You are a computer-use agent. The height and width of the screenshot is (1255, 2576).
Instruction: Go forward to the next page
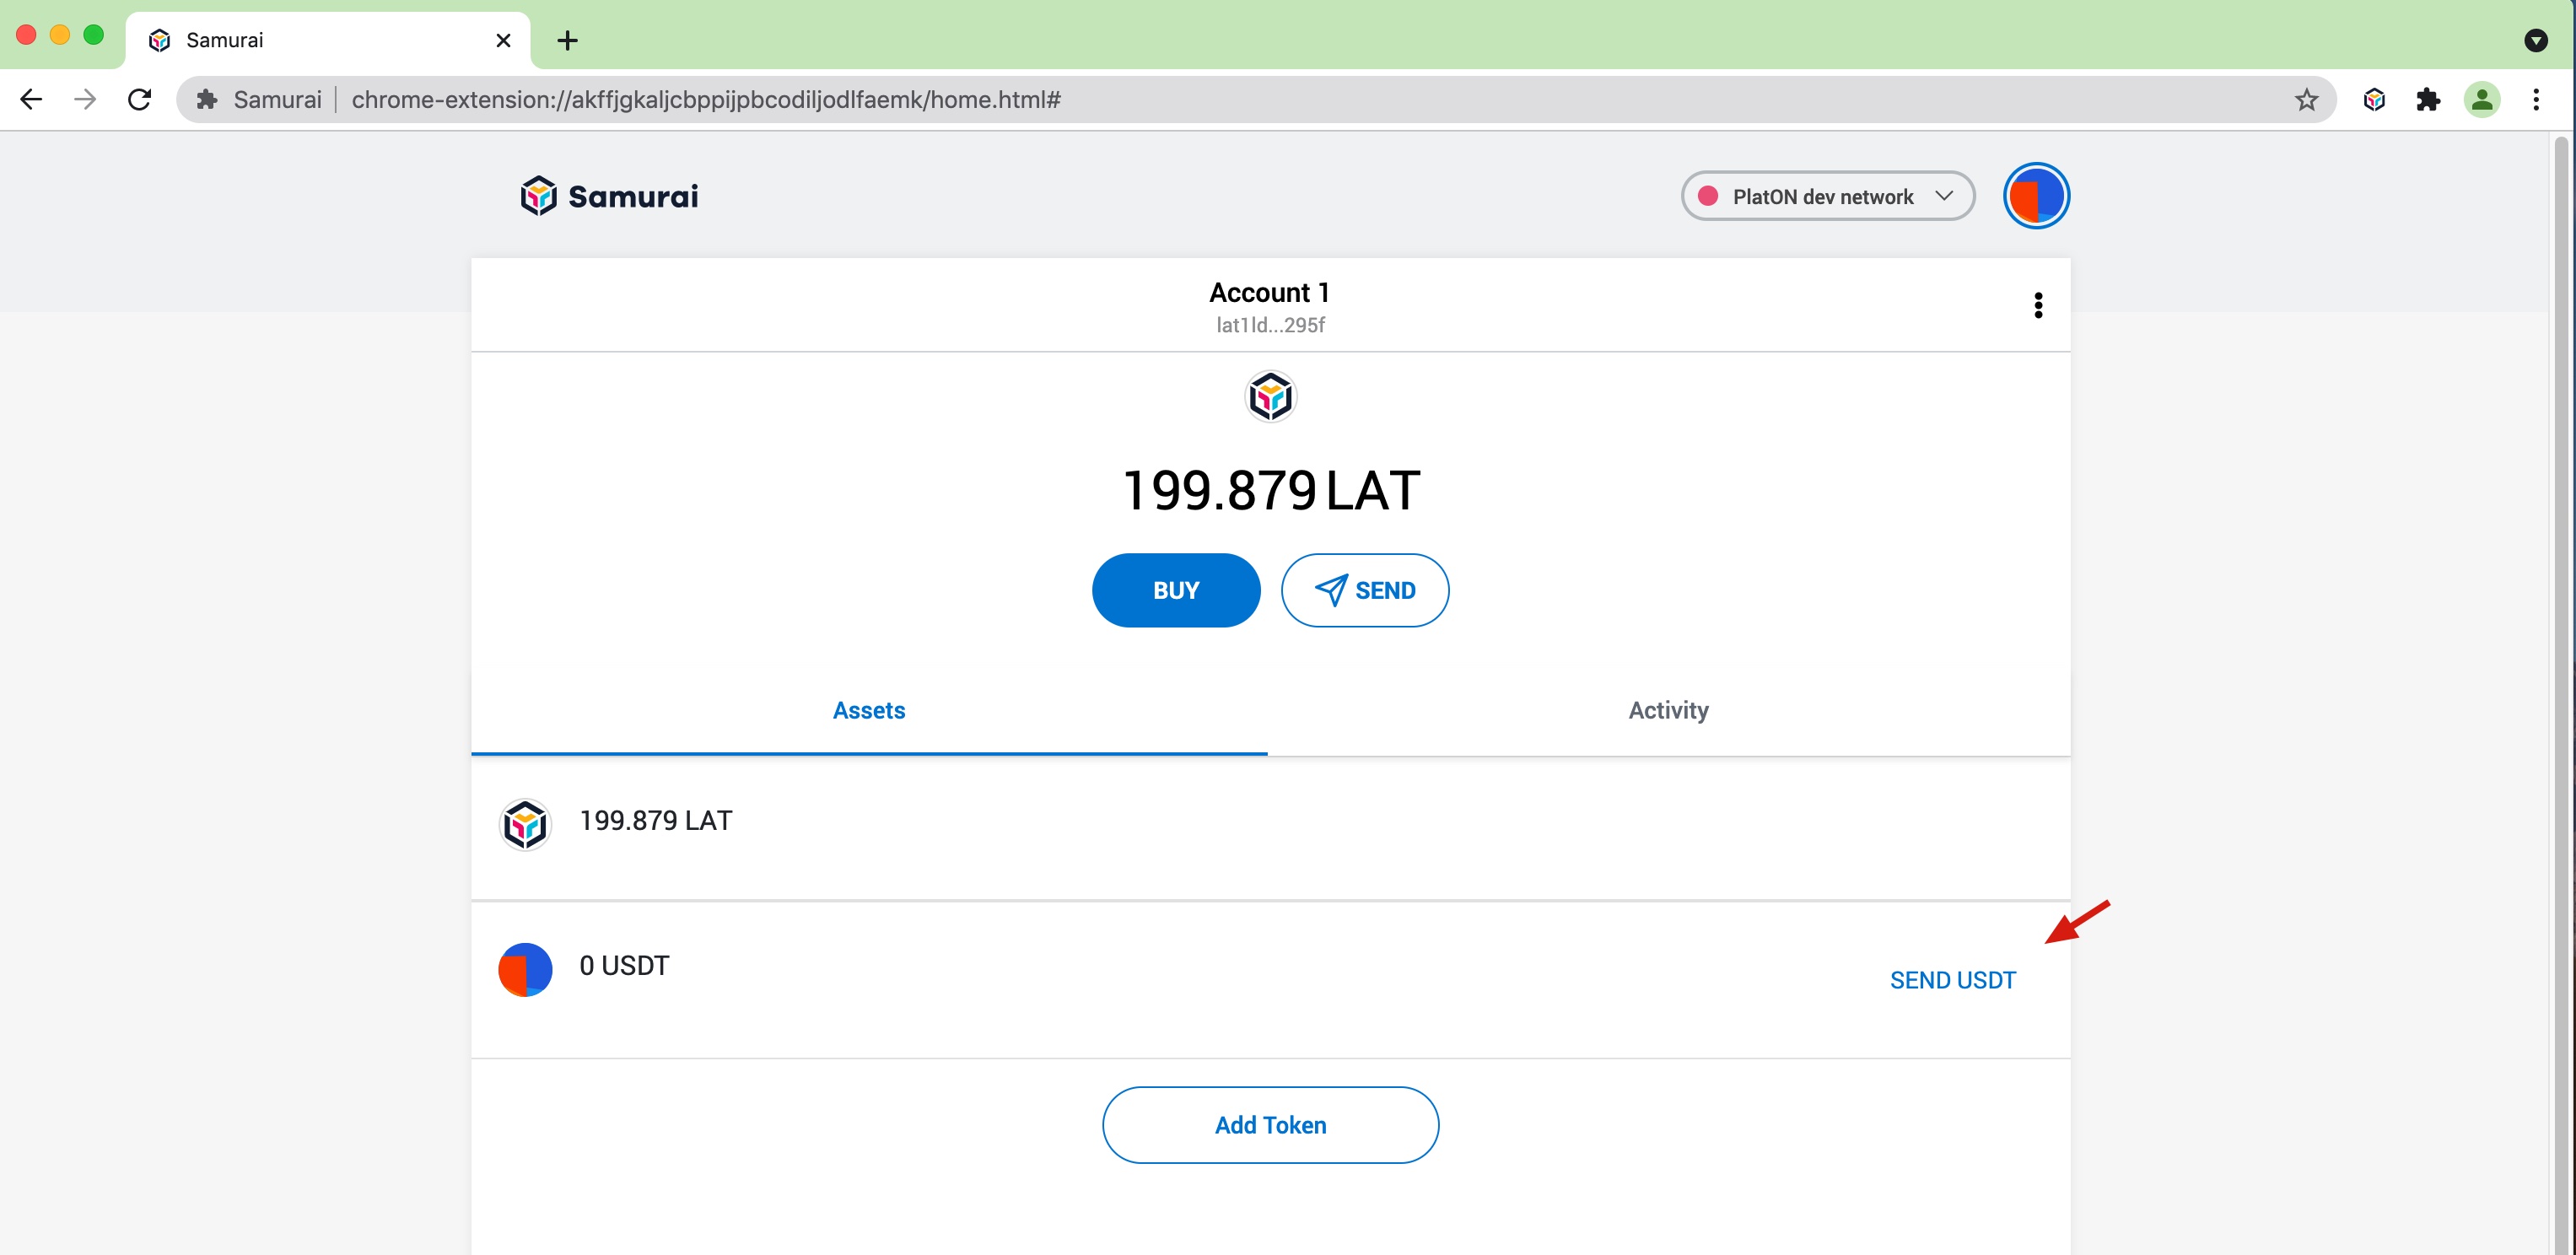(86, 99)
